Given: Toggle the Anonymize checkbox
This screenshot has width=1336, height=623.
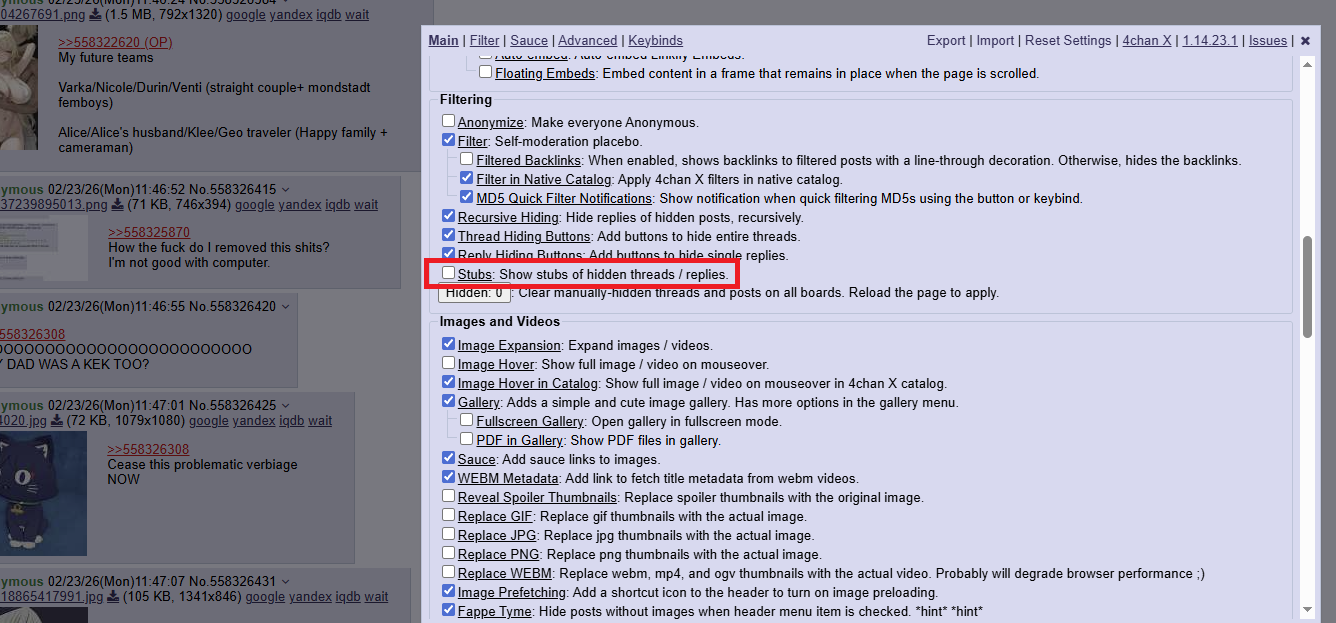Looking at the screenshot, I should [x=449, y=122].
